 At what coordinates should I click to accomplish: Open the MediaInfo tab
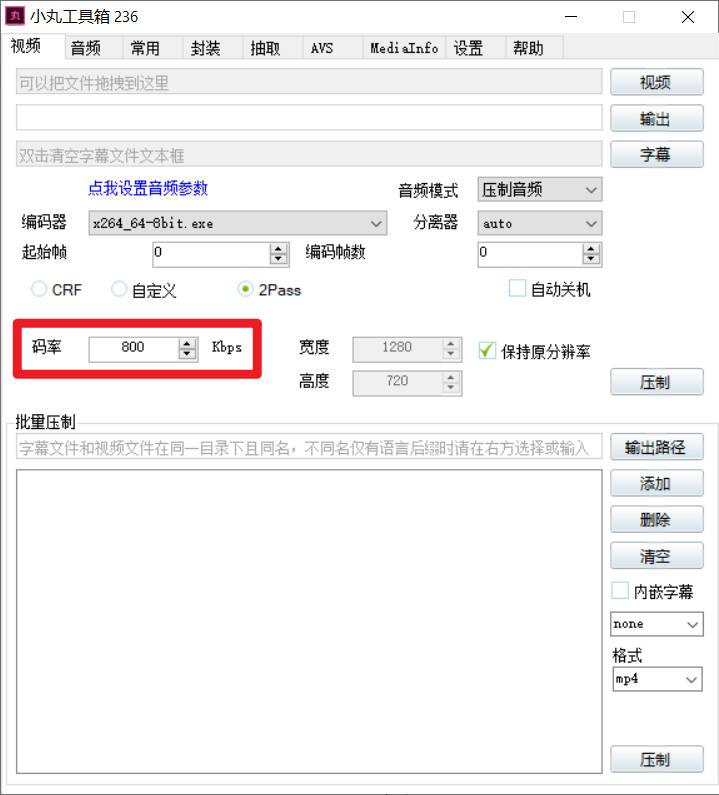[x=404, y=48]
